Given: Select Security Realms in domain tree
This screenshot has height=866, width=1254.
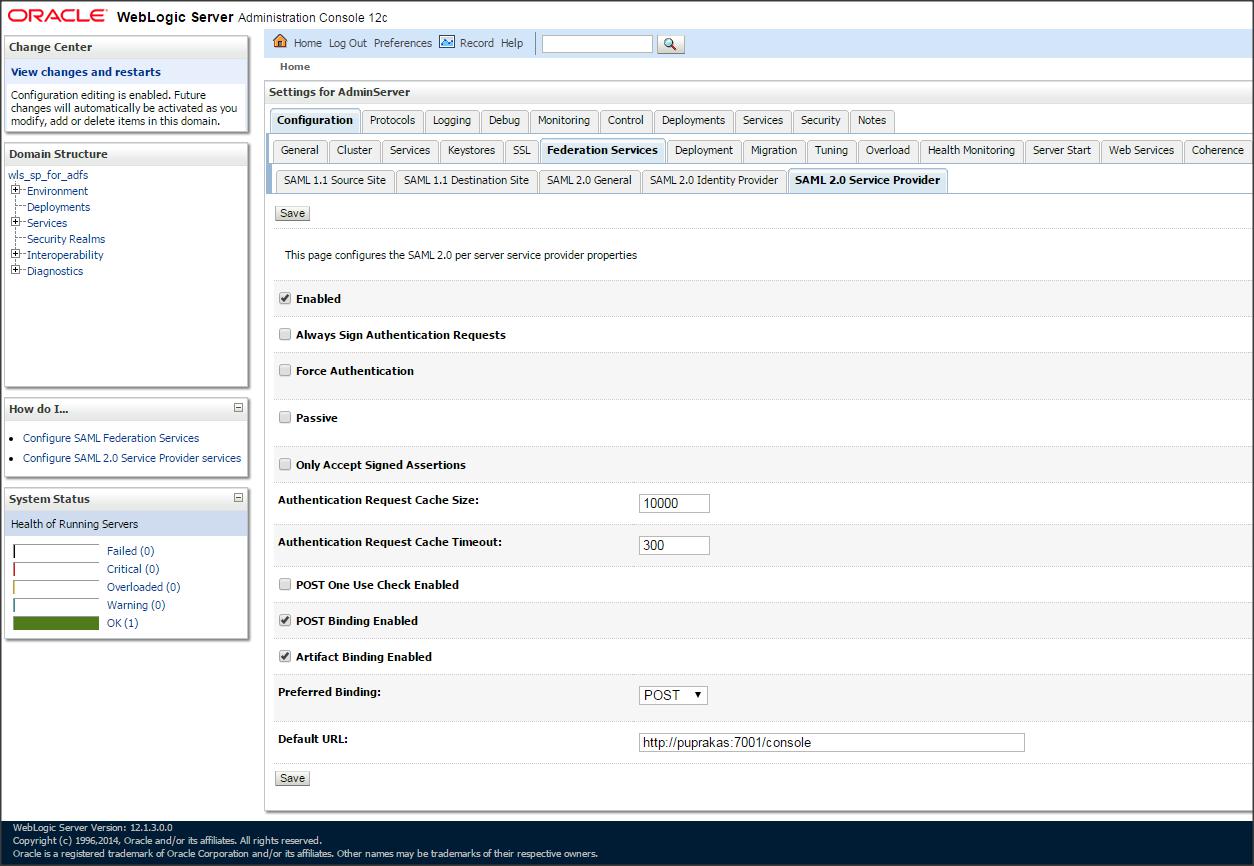Looking at the screenshot, I should [x=66, y=239].
